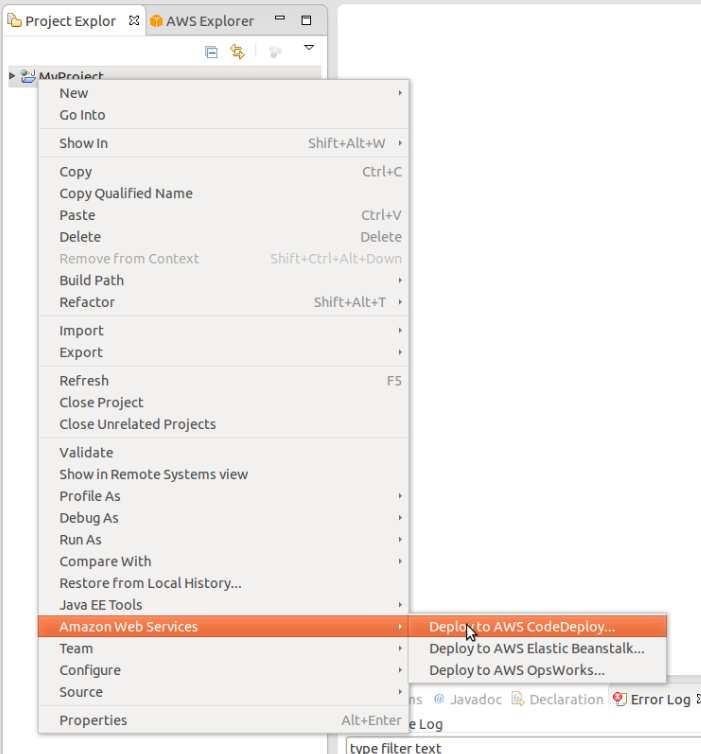Switch to the Error Log tab
701x754 pixels.
pos(655,699)
